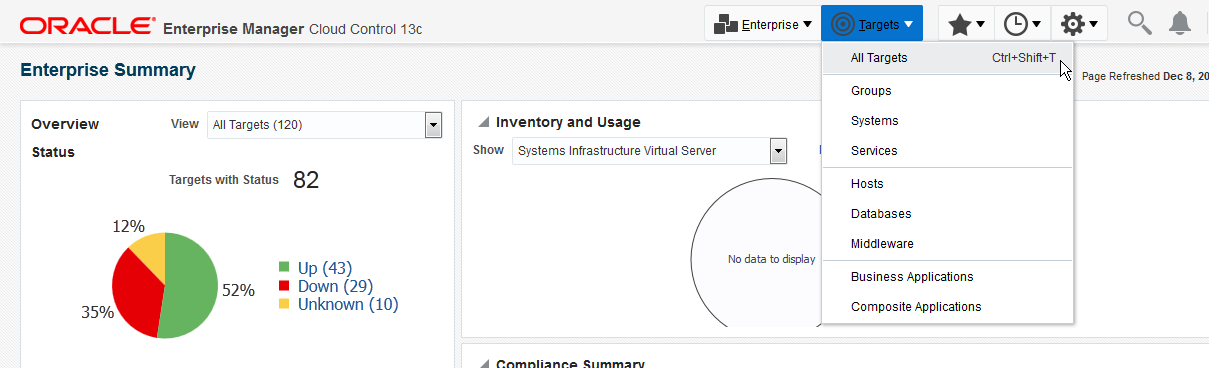The height and width of the screenshot is (368, 1209).
Task: Click the Down (29) status link
Action: click(x=336, y=286)
